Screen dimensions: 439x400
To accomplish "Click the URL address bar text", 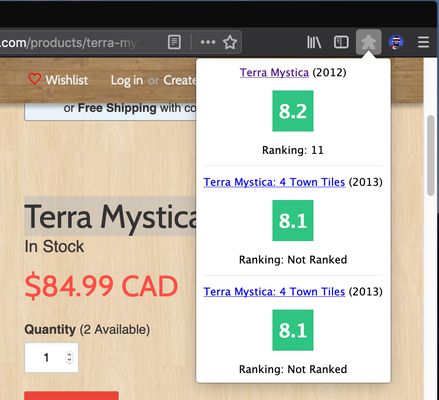I will (x=69, y=43).
